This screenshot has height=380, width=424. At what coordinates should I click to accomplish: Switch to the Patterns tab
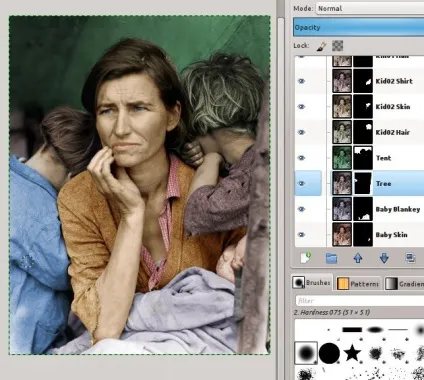coord(359,284)
